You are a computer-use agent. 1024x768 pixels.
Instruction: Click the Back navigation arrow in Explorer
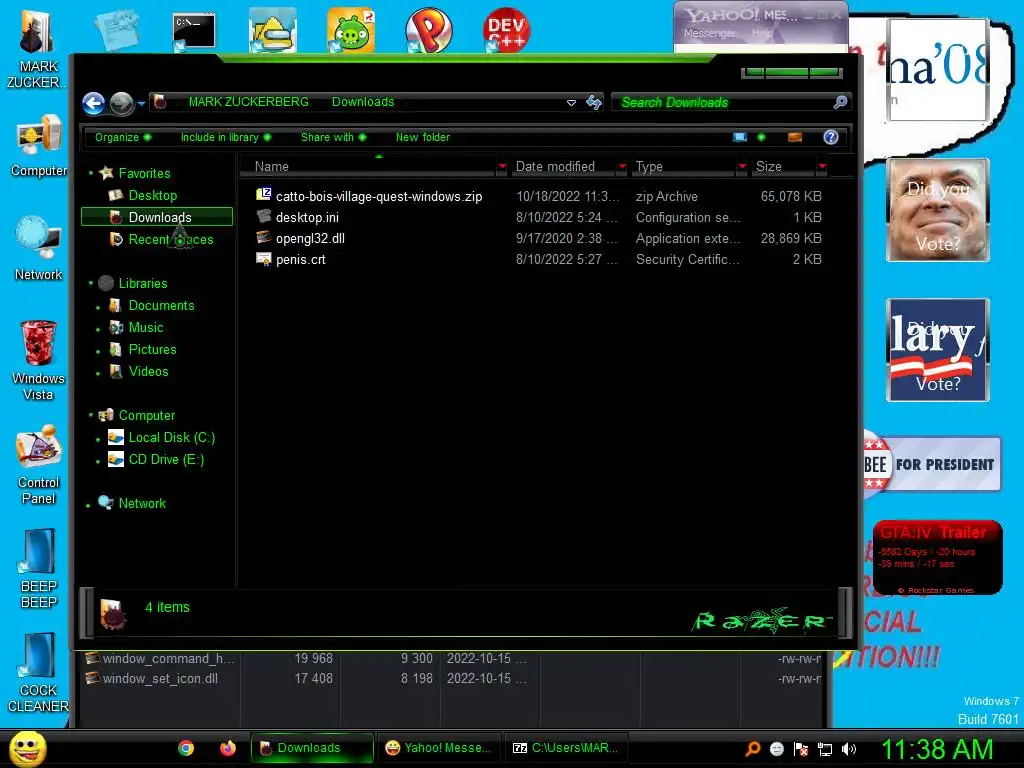click(93, 103)
